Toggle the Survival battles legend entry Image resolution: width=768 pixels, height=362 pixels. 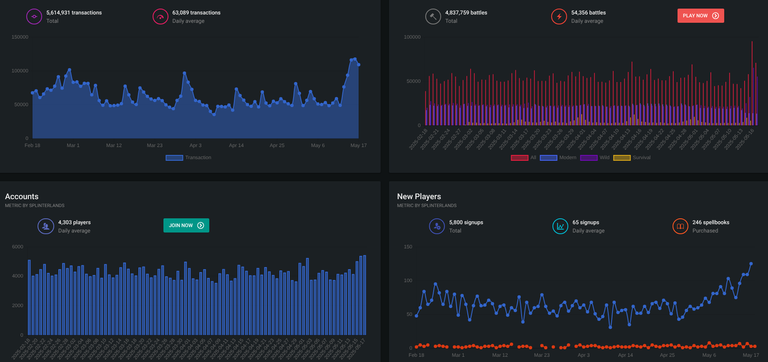tap(632, 158)
